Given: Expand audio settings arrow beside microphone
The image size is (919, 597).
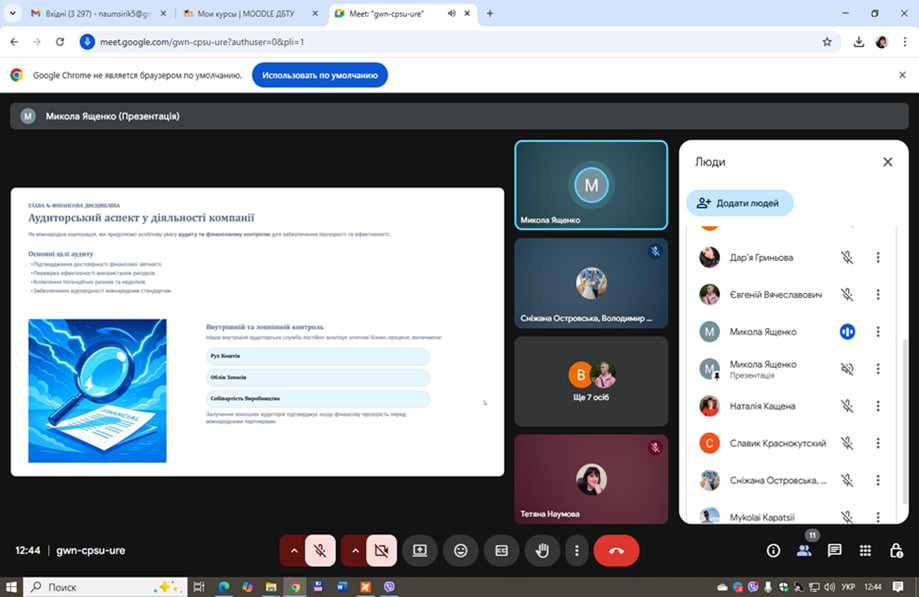Looking at the screenshot, I should coord(293,550).
